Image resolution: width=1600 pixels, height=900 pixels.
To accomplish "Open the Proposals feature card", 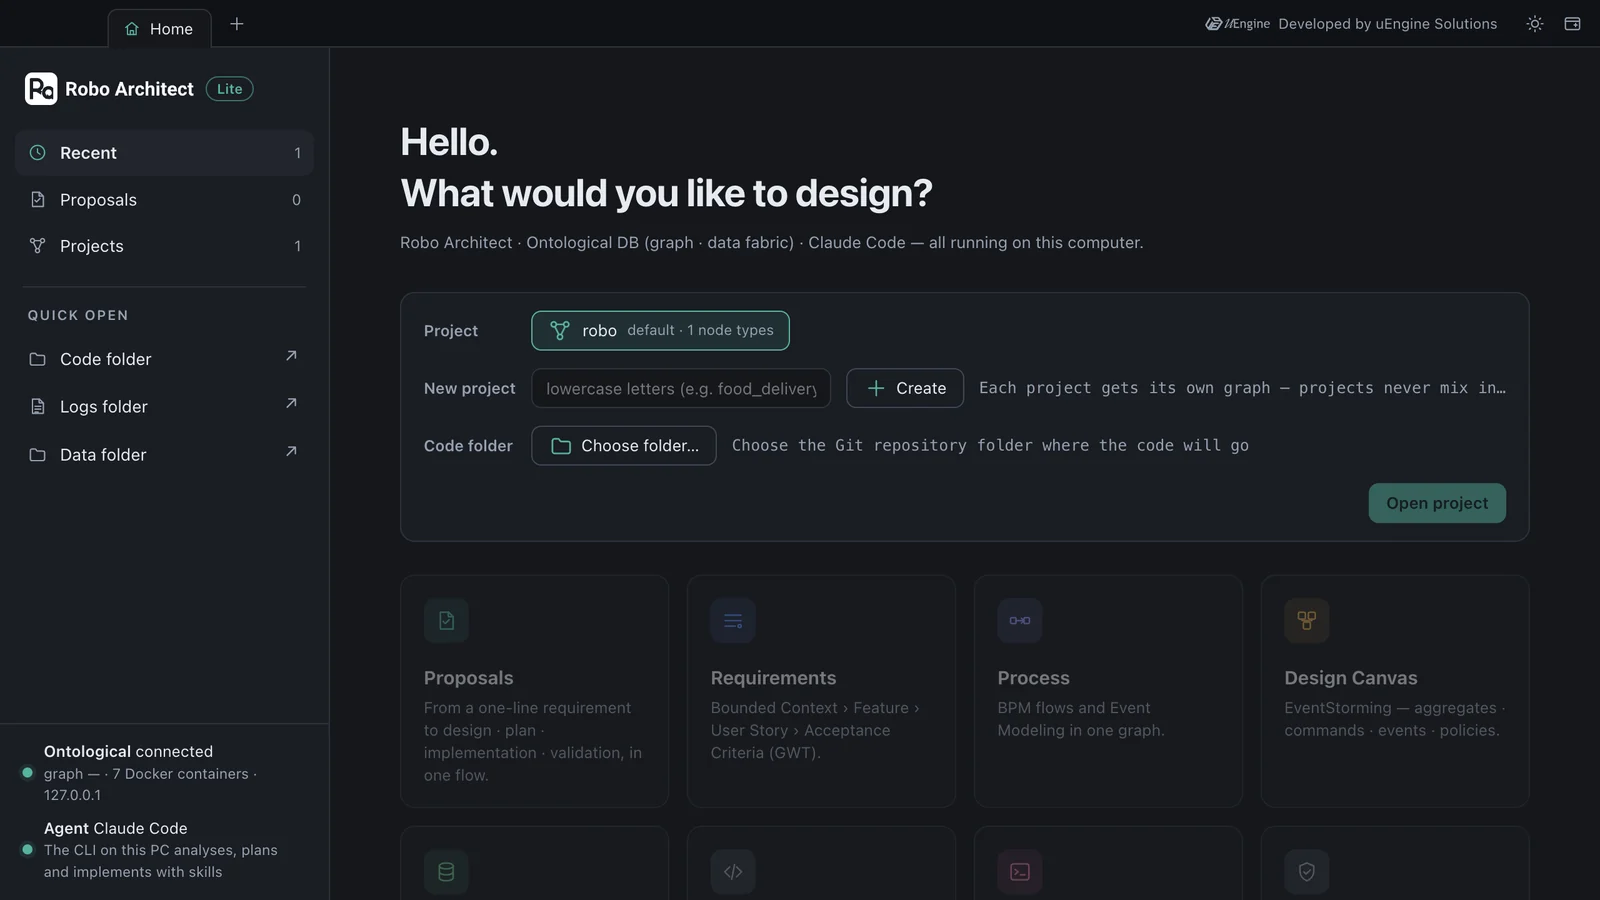I will 535,691.
